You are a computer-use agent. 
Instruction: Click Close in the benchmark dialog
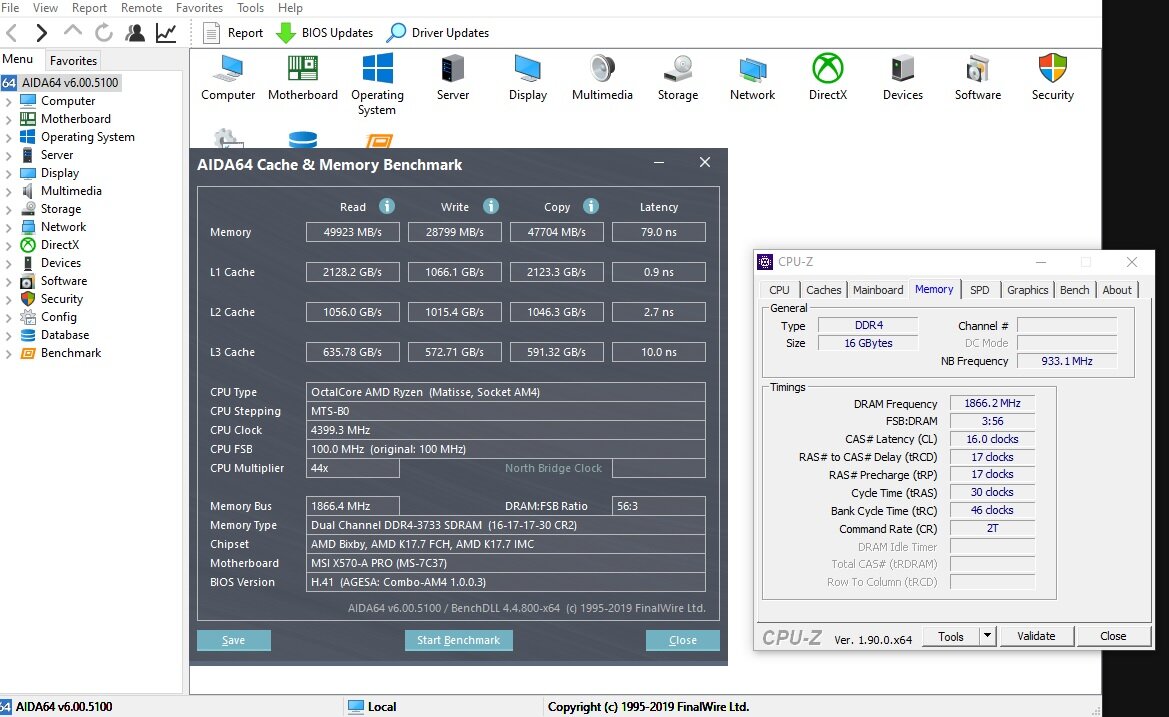683,640
